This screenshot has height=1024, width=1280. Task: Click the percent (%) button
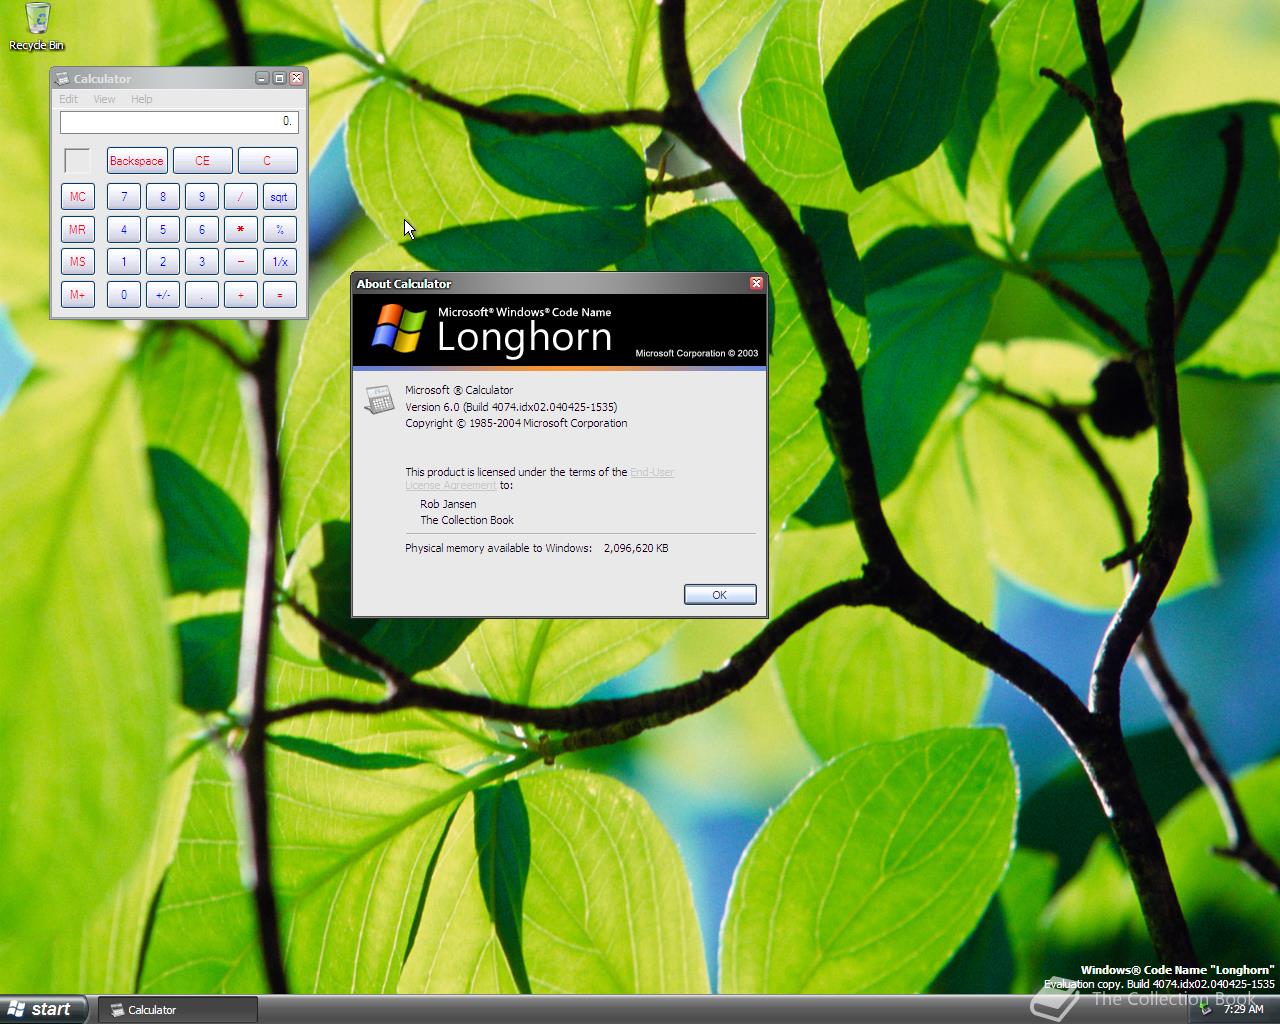[x=280, y=230]
